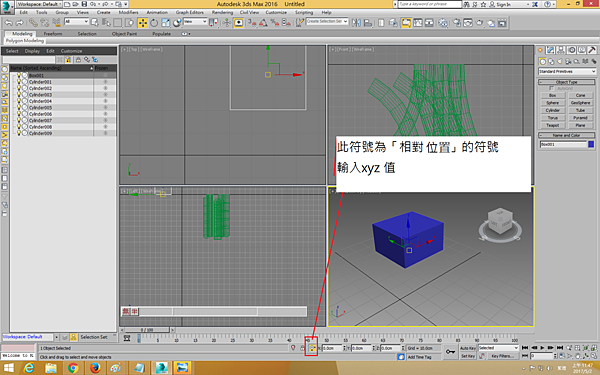This screenshot has height=375, width=600.
Task: Open the Standard Primitives dropdown
Action: [567, 72]
